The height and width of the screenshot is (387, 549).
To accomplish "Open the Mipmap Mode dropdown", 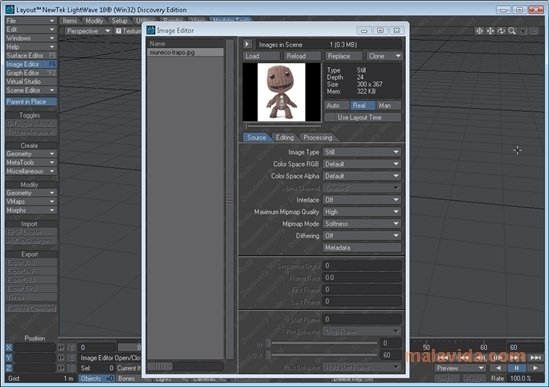I will pos(362,223).
